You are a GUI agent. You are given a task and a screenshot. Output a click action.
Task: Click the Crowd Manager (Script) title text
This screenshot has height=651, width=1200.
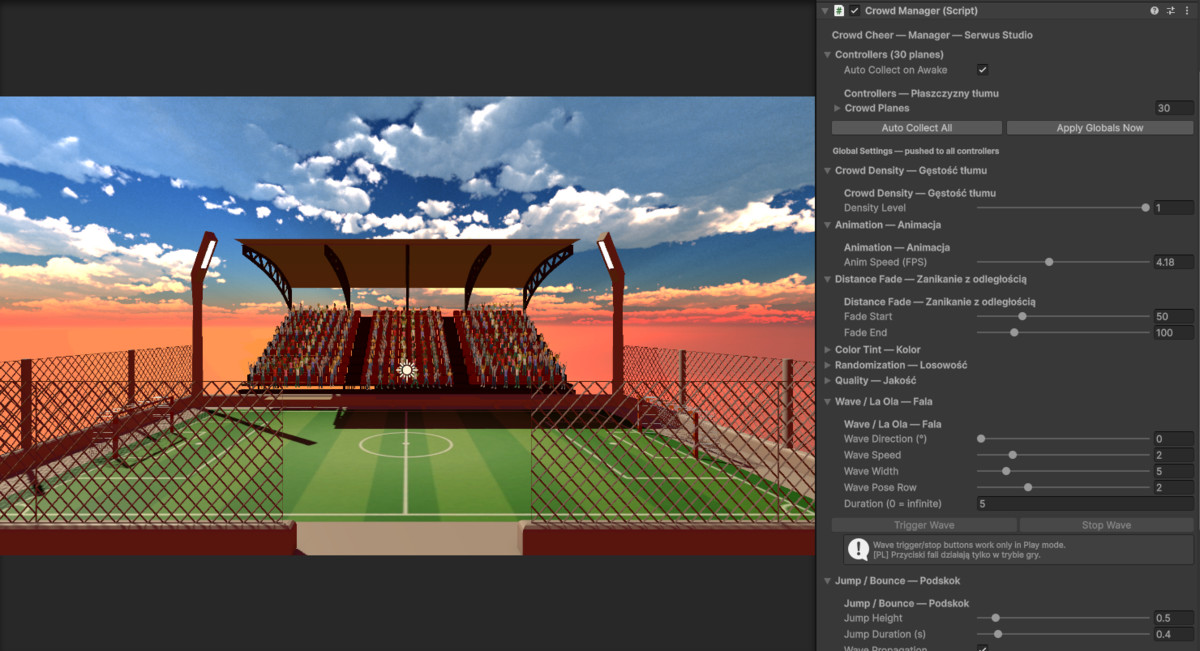tap(921, 10)
